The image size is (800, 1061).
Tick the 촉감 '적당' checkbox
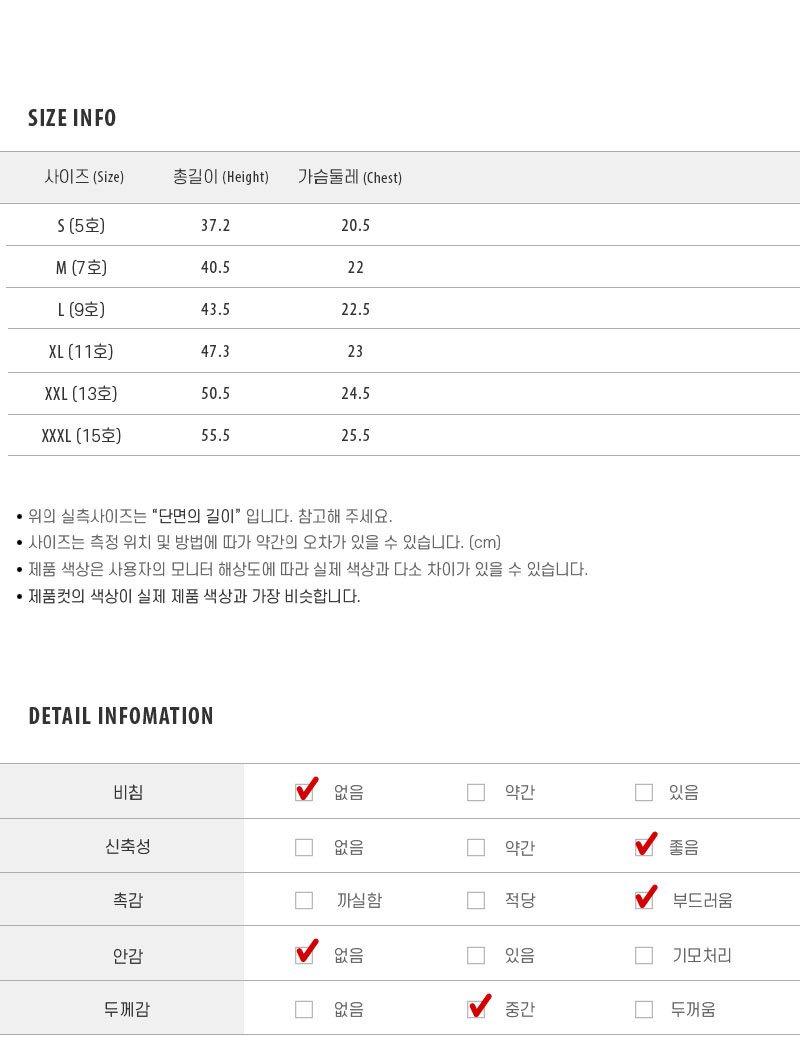point(476,901)
